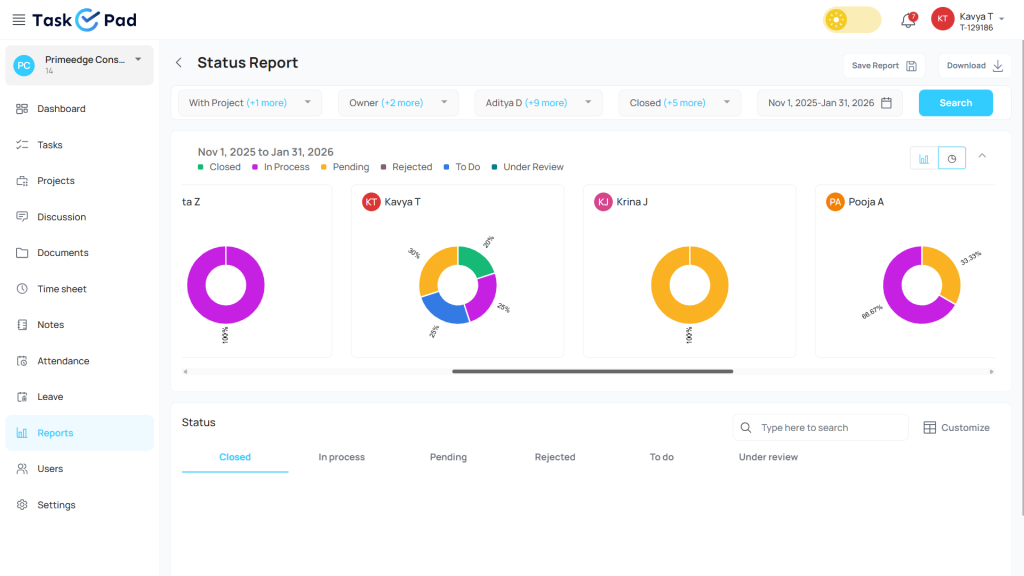Open Discussion in the sidebar
The height and width of the screenshot is (576, 1024).
pos(61,217)
